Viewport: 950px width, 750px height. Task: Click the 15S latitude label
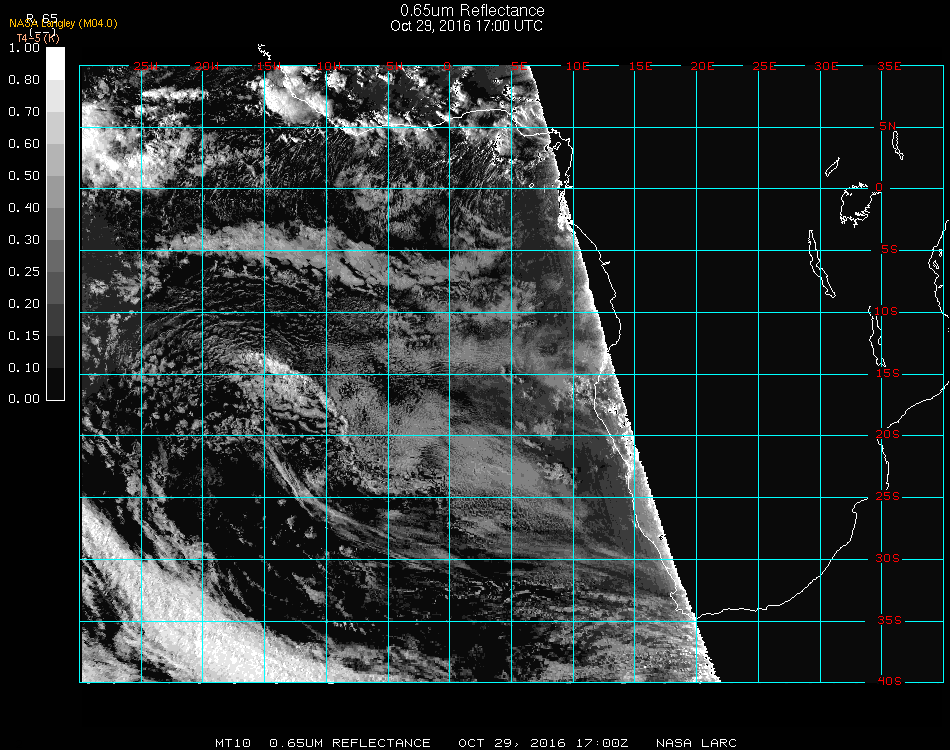tap(888, 373)
